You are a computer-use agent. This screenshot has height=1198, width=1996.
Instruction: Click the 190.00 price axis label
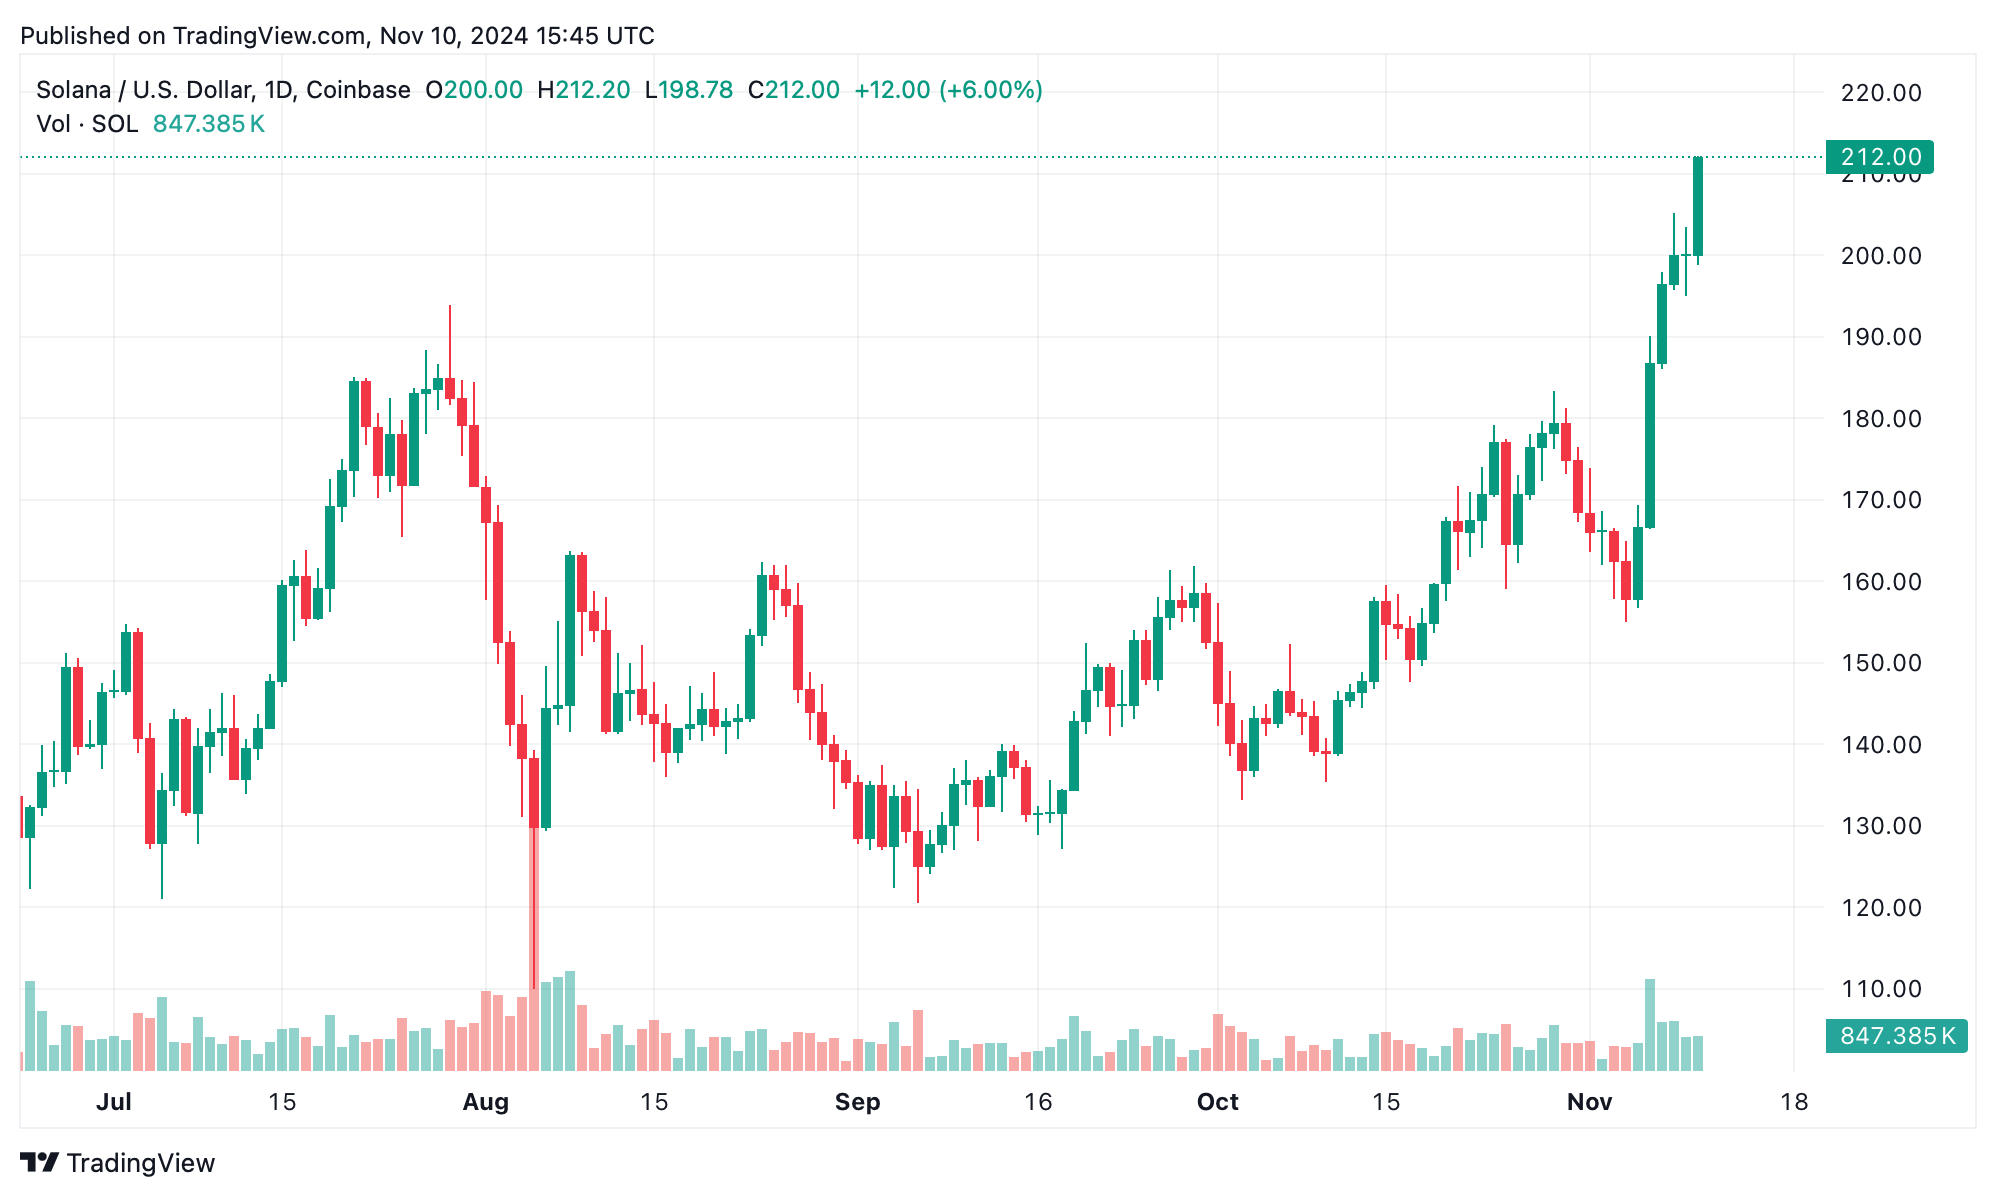1881,337
